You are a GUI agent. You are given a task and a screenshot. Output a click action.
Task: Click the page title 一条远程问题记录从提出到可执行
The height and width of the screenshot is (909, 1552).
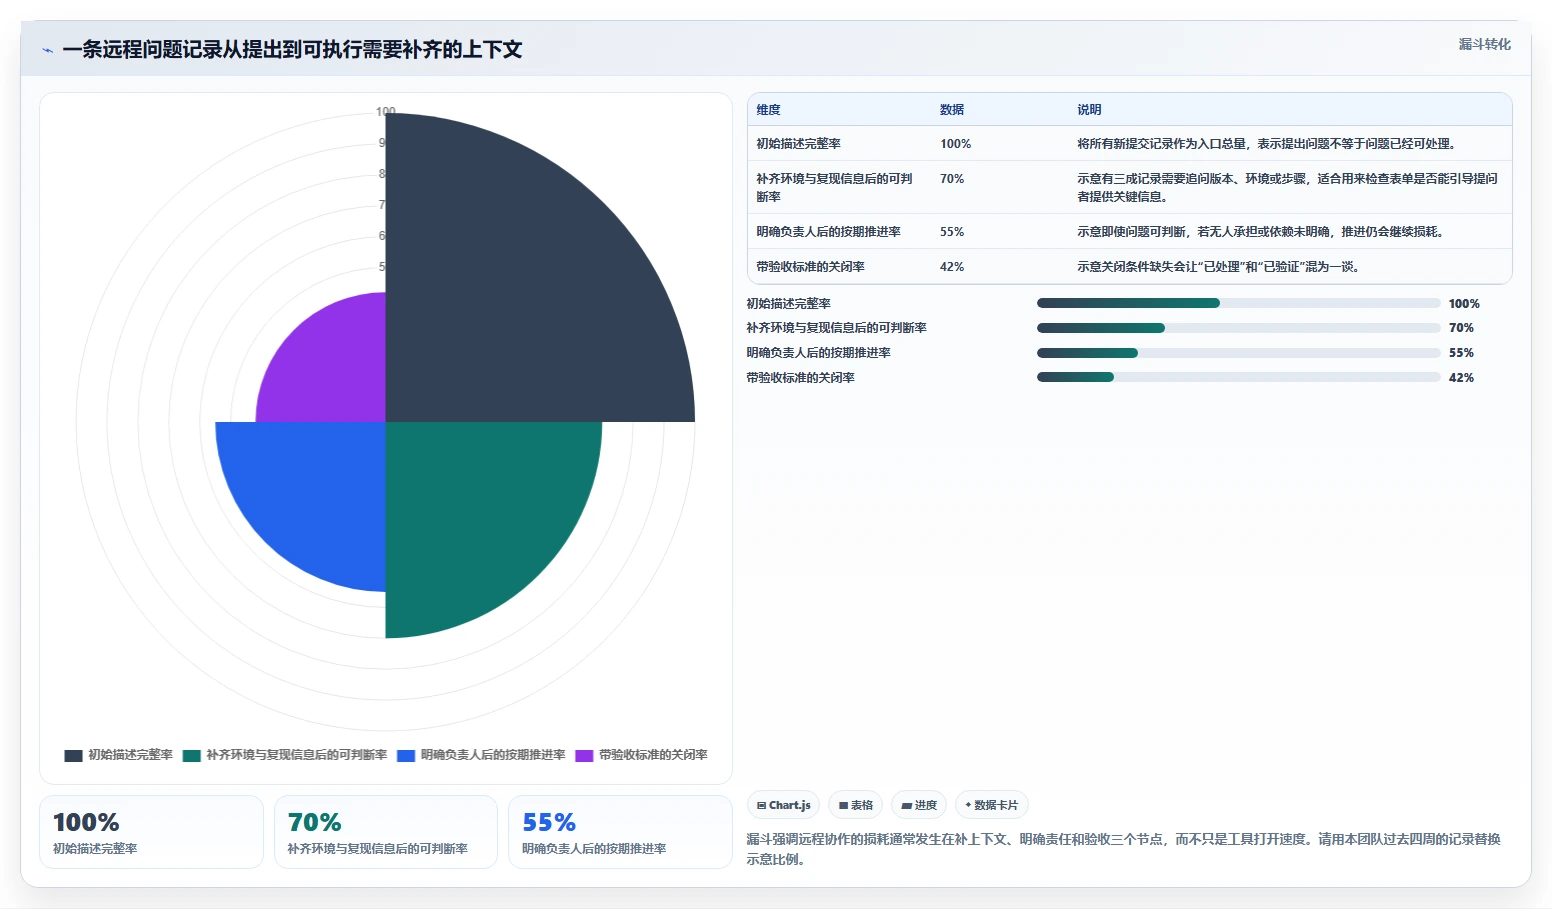click(x=292, y=50)
